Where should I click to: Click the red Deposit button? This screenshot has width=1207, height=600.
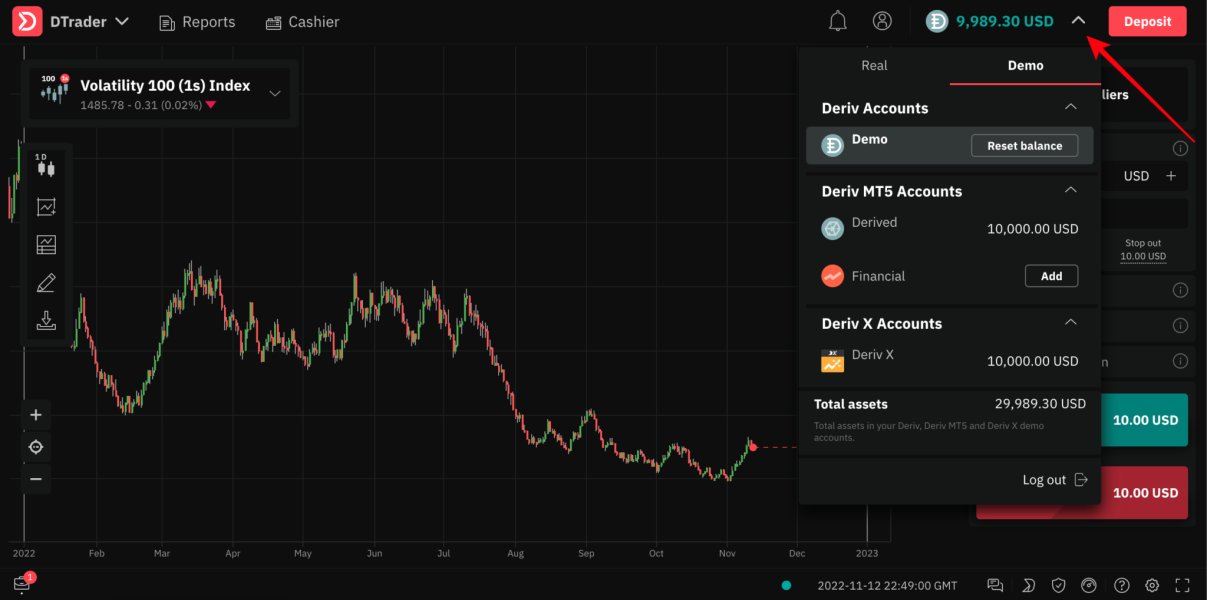(x=1147, y=21)
